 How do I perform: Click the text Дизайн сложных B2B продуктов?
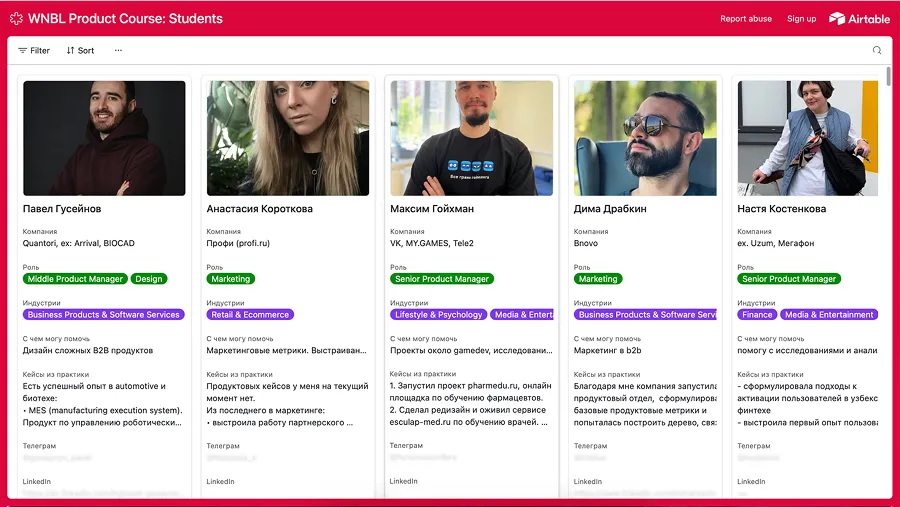click(x=88, y=351)
